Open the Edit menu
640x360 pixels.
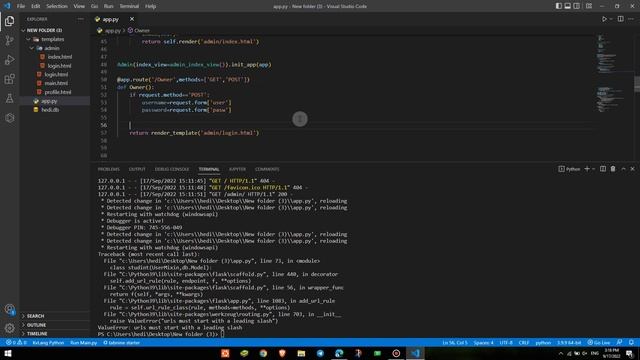coord(36,6)
